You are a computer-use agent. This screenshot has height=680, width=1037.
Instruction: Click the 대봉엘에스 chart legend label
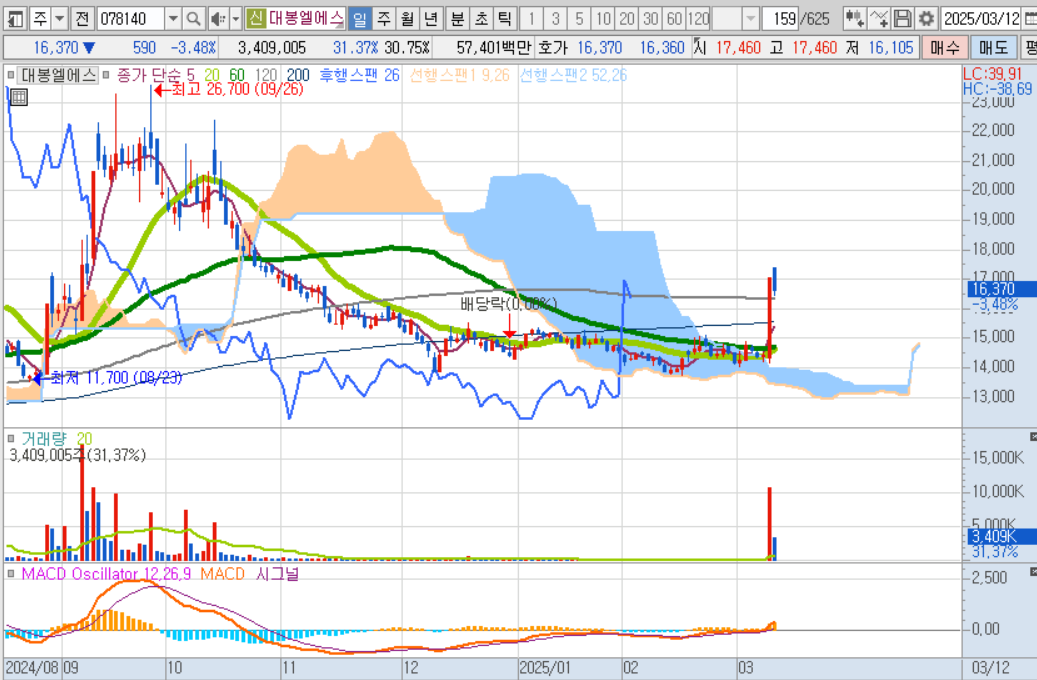tap(58, 75)
